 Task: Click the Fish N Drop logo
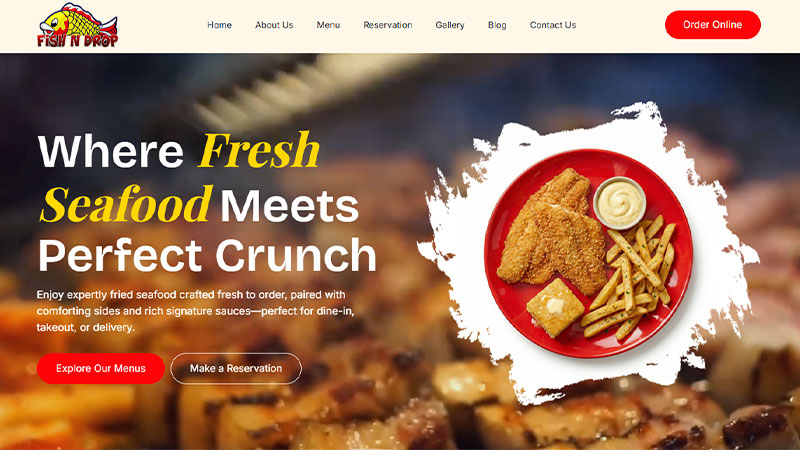coord(78,26)
